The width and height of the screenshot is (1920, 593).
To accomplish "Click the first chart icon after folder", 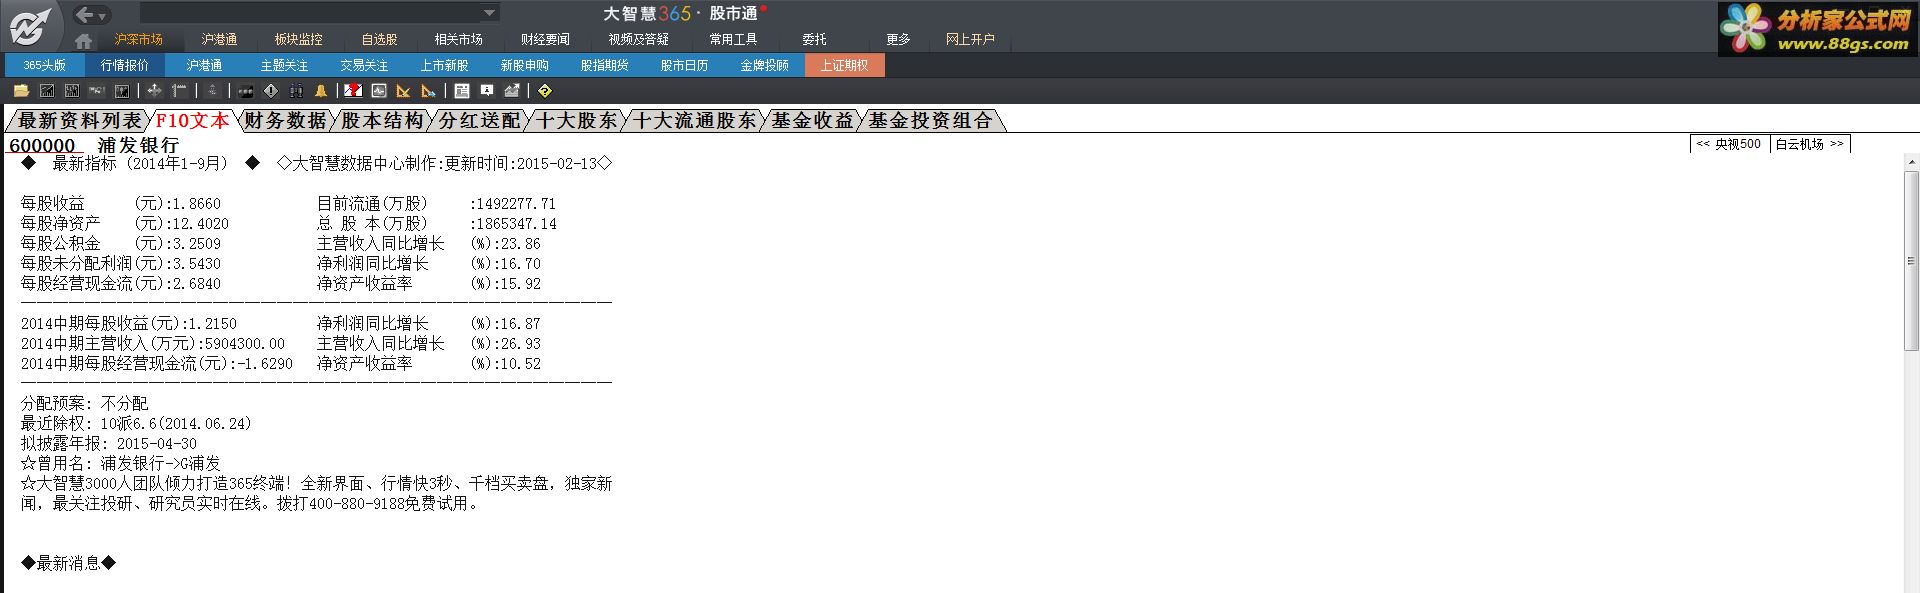I will click(x=46, y=91).
